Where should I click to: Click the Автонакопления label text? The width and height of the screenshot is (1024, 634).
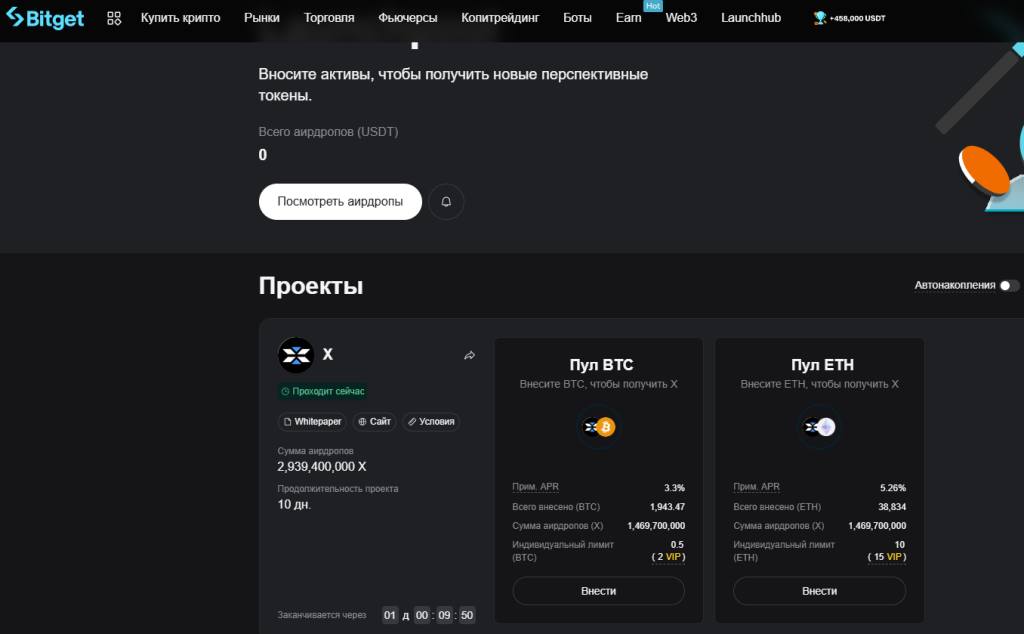pos(955,285)
